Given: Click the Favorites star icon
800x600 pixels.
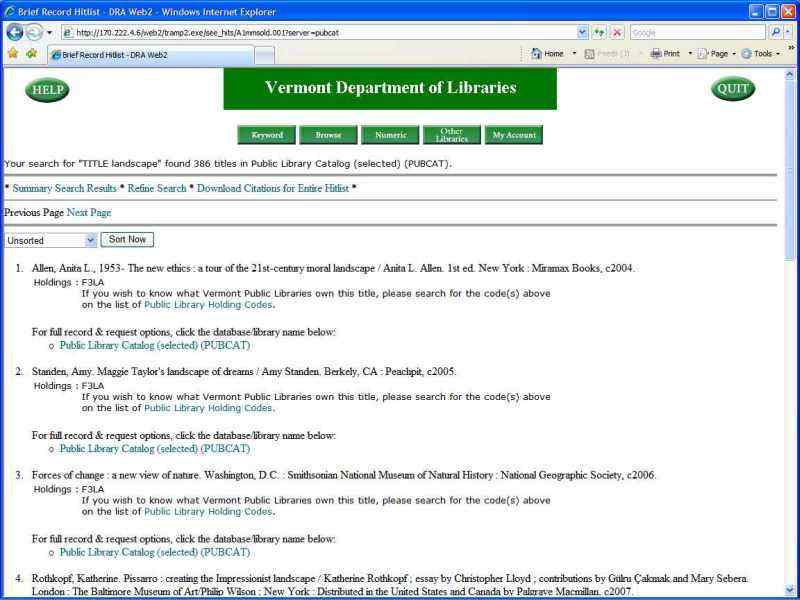Looking at the screenshot, I should coord(13,53).
